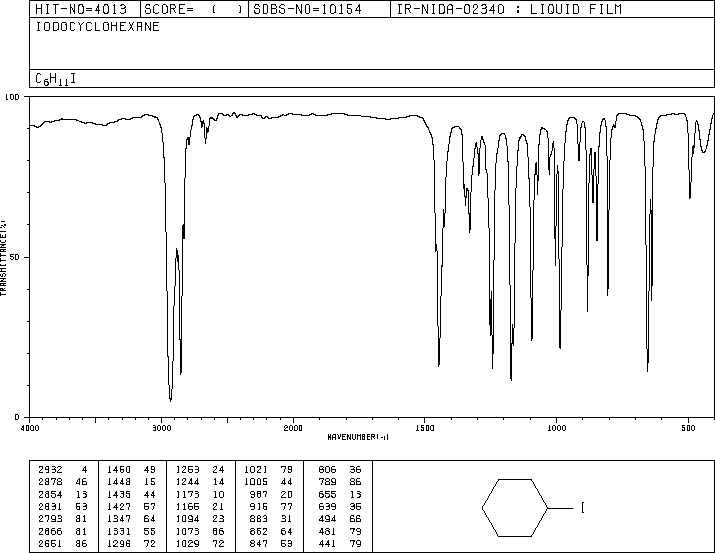Select the IODOCYCLOHEXANE compound name
Image resolution: width=715 pixels, height=553 pixels.
click(98, 27)
